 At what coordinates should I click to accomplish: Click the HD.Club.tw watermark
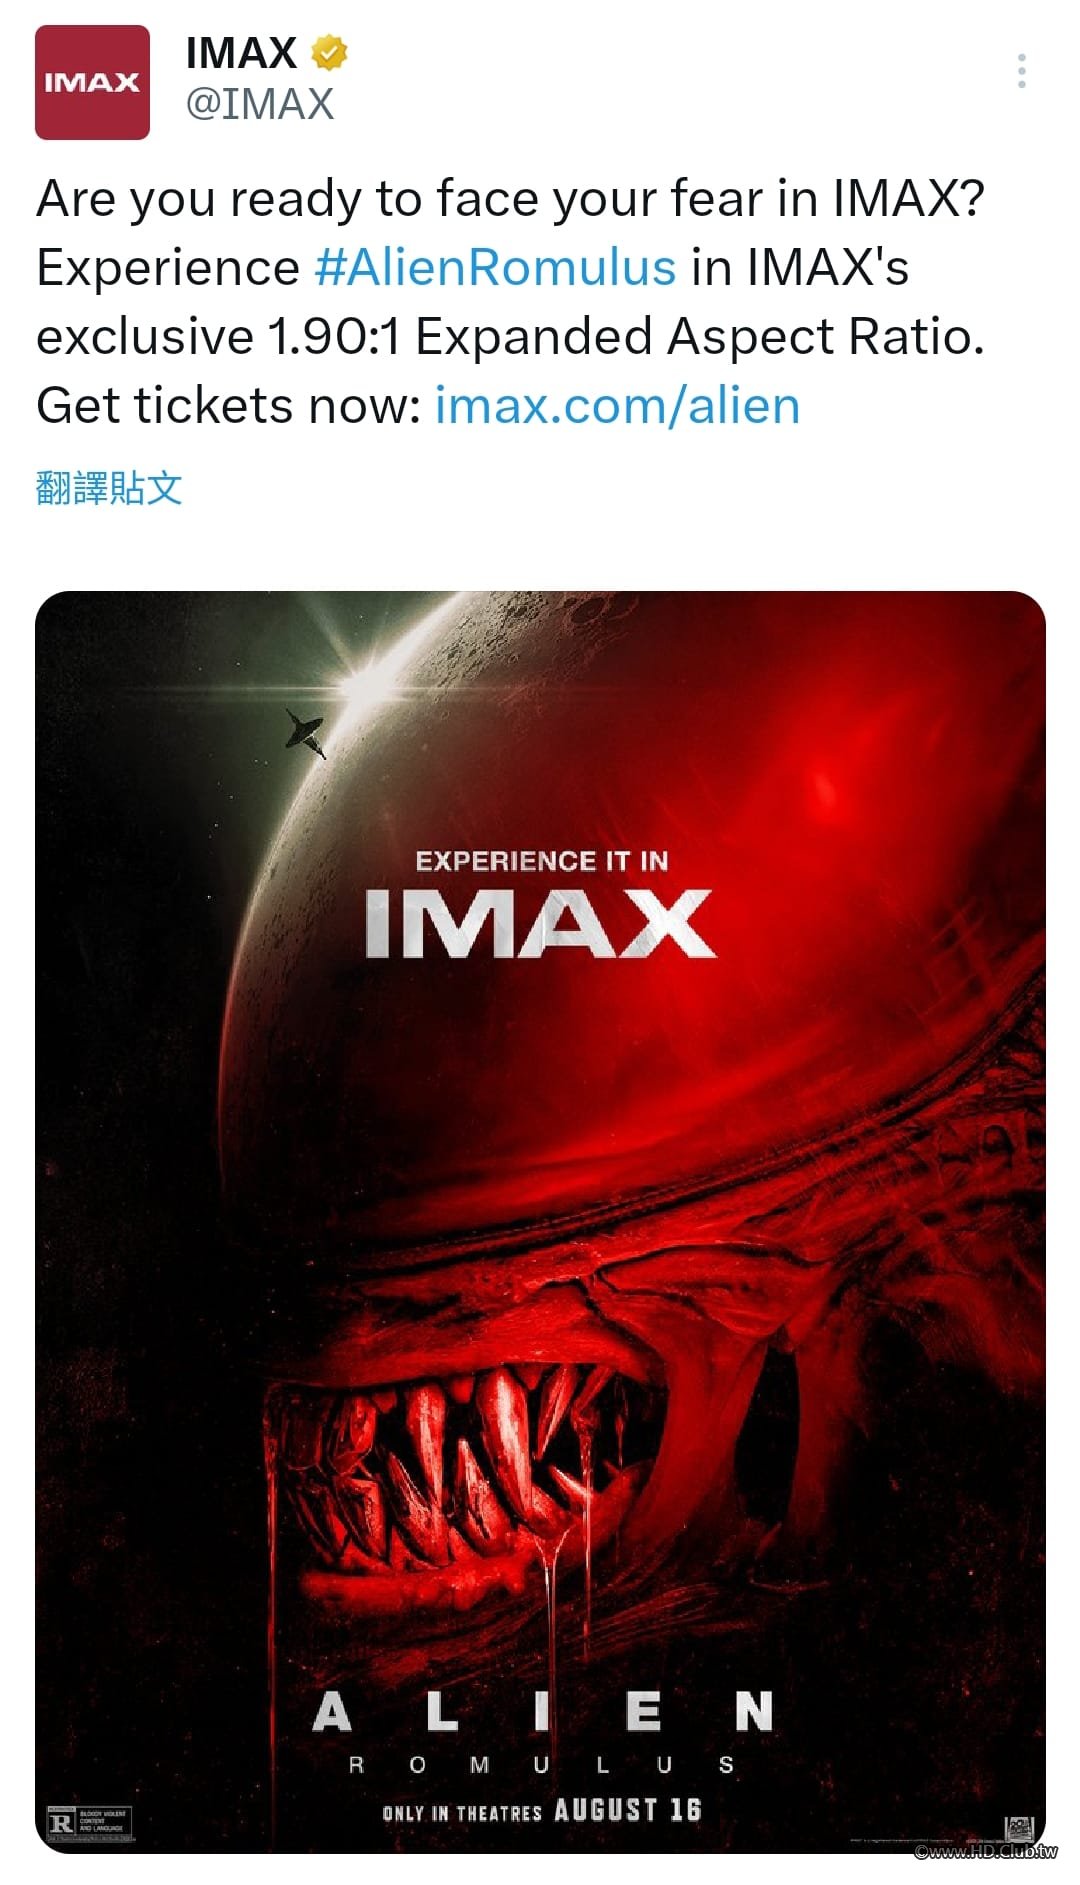click(985, 1851)
